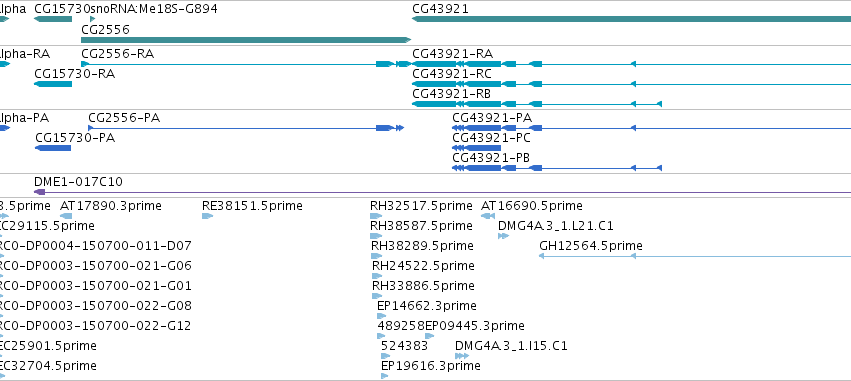Open the CG43921-PB protein label

pos(491,158)
